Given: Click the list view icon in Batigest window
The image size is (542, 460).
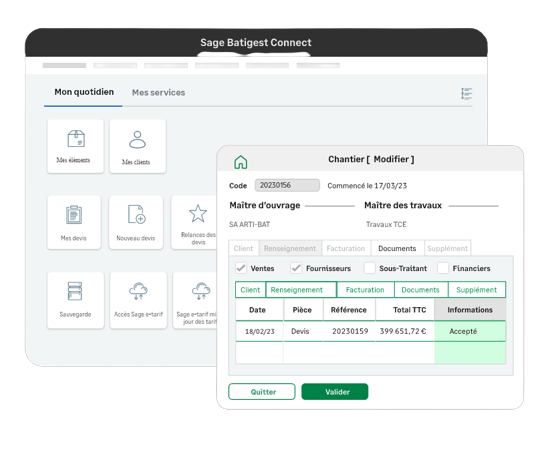Looking at the screenshot, I should click(x=466, y=94).
